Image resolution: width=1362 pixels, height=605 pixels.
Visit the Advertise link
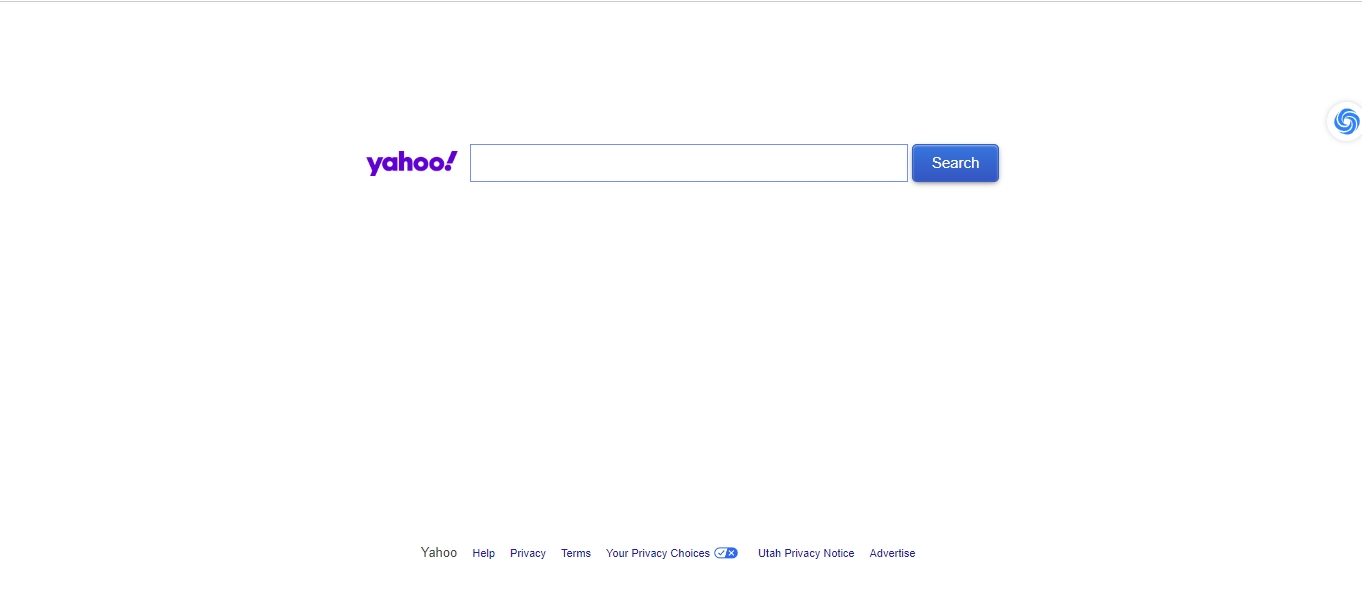[x=892, y=553]
